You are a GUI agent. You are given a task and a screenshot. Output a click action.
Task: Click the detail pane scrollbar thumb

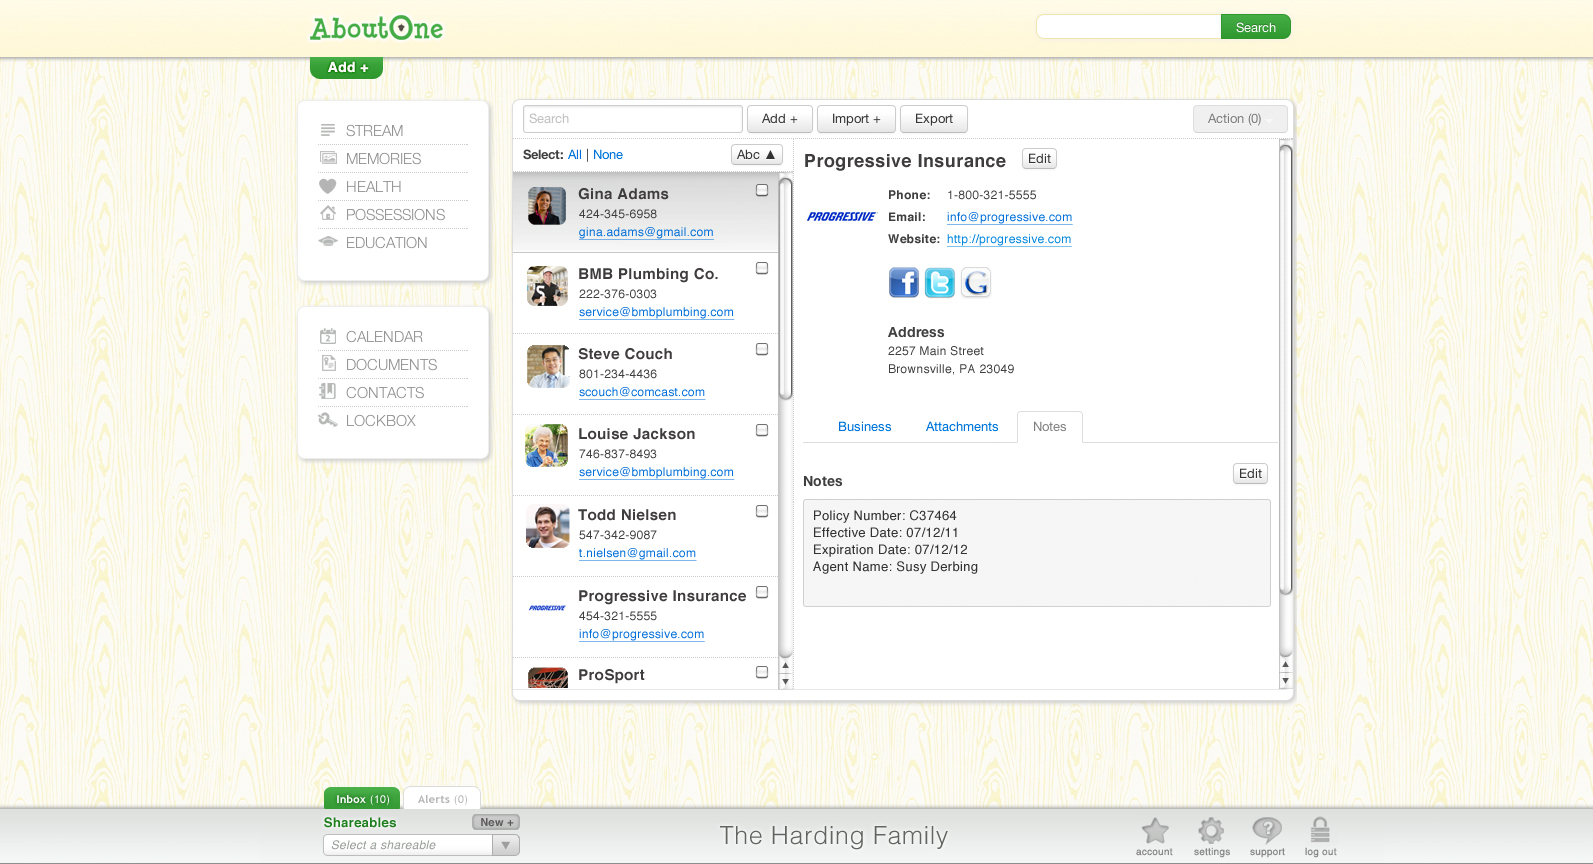click(x=1286, y=370)
